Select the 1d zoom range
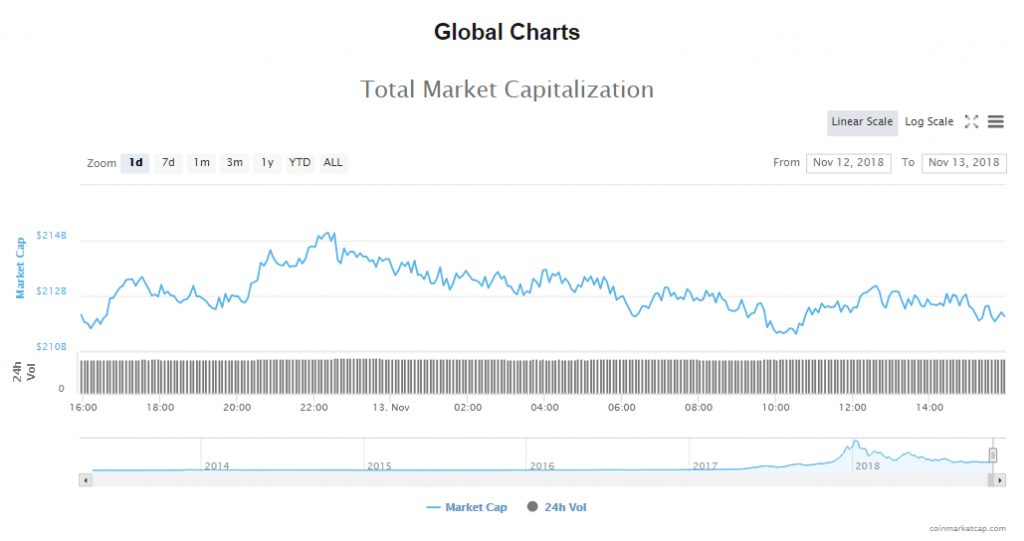This screenshot has width=1024, height=541. (135, 163)
